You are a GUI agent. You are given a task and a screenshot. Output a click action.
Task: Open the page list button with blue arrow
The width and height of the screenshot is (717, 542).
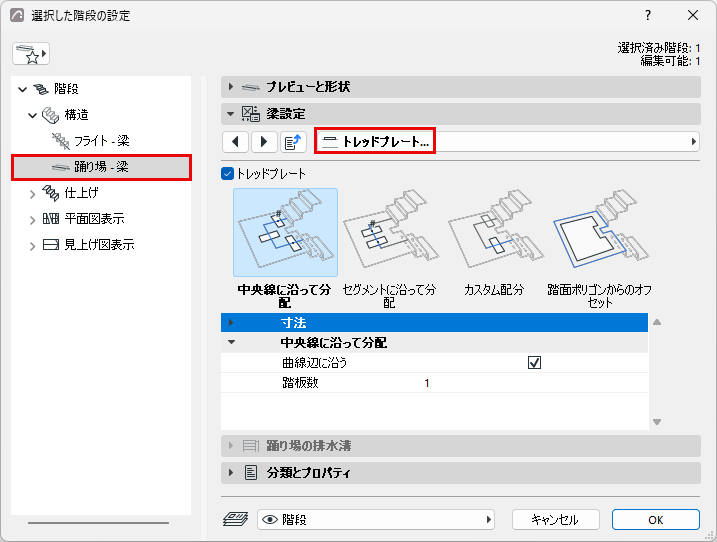(293, 142)
